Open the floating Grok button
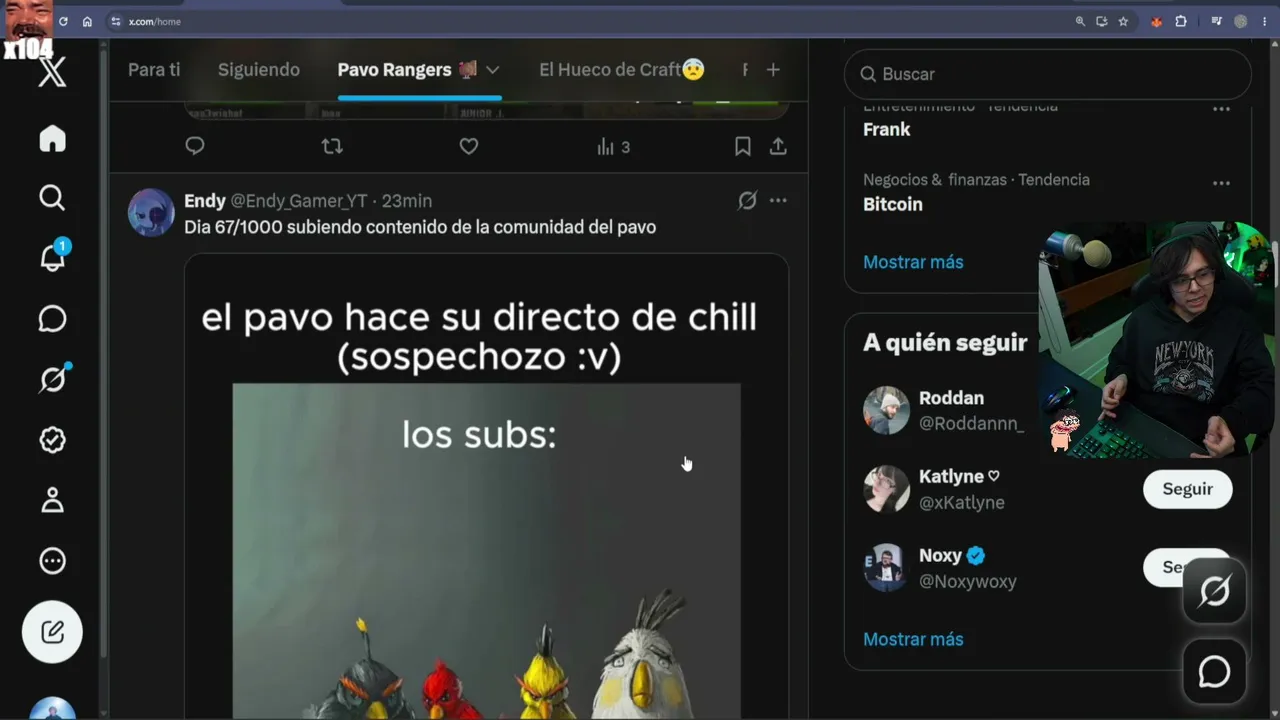 click(1215, 591)
